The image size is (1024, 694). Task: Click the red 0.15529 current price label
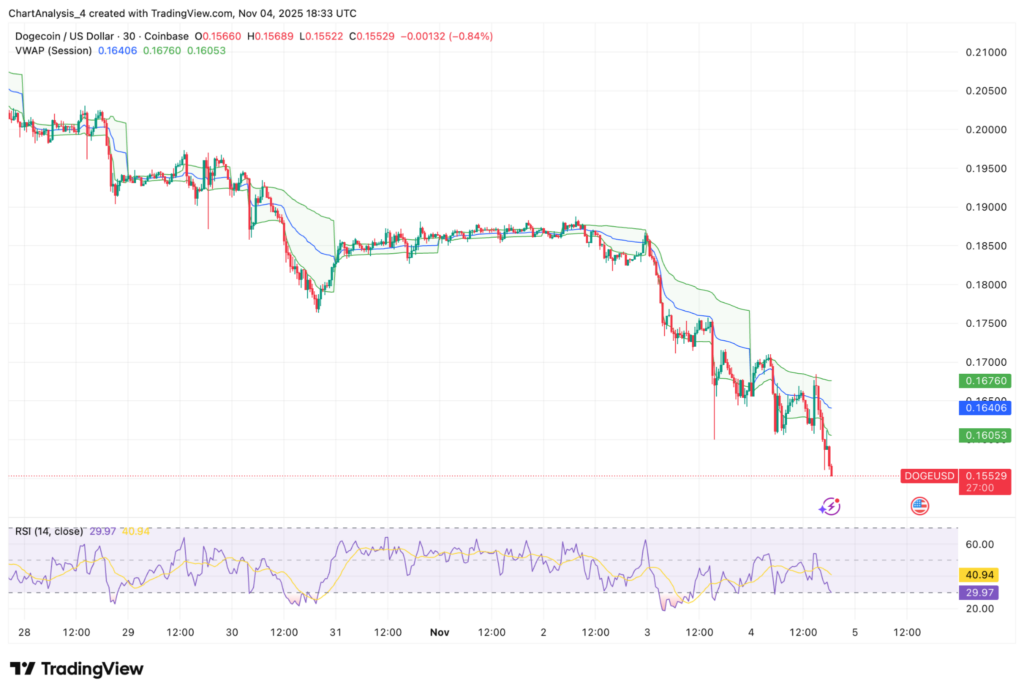coord(984,475)
